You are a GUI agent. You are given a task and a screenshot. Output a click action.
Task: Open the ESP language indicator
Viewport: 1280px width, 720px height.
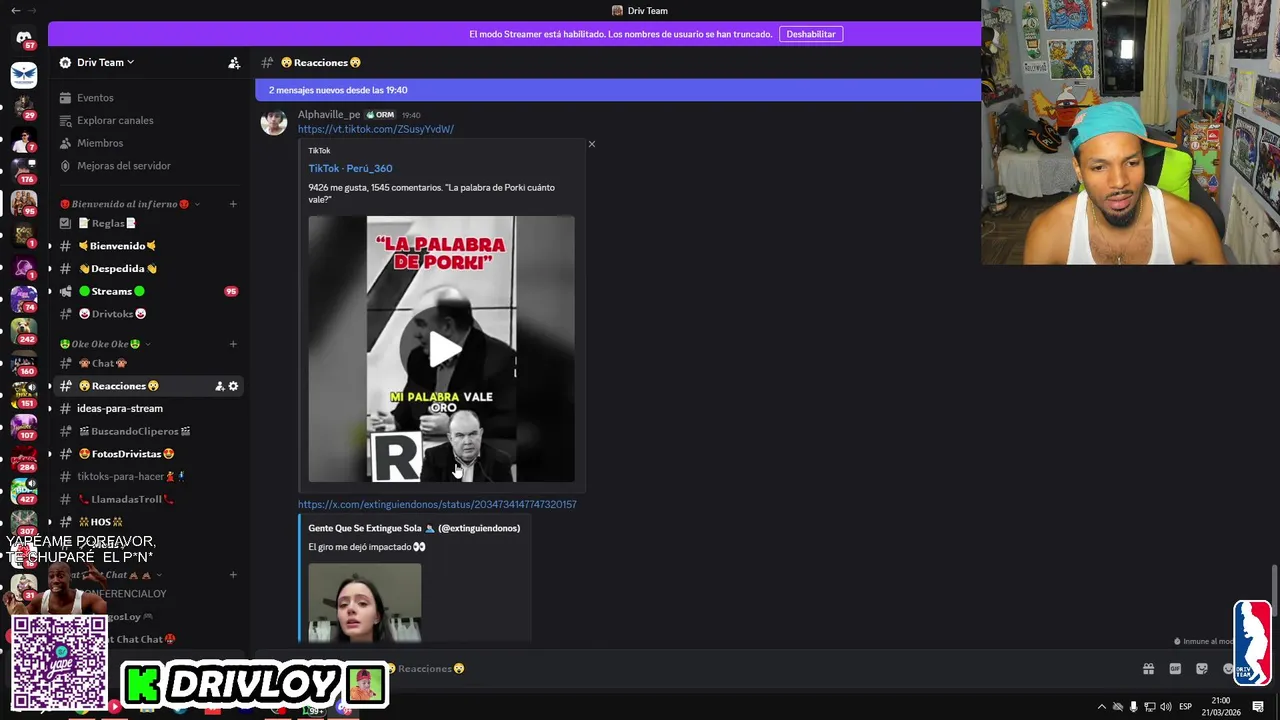tap(1186, 707)
